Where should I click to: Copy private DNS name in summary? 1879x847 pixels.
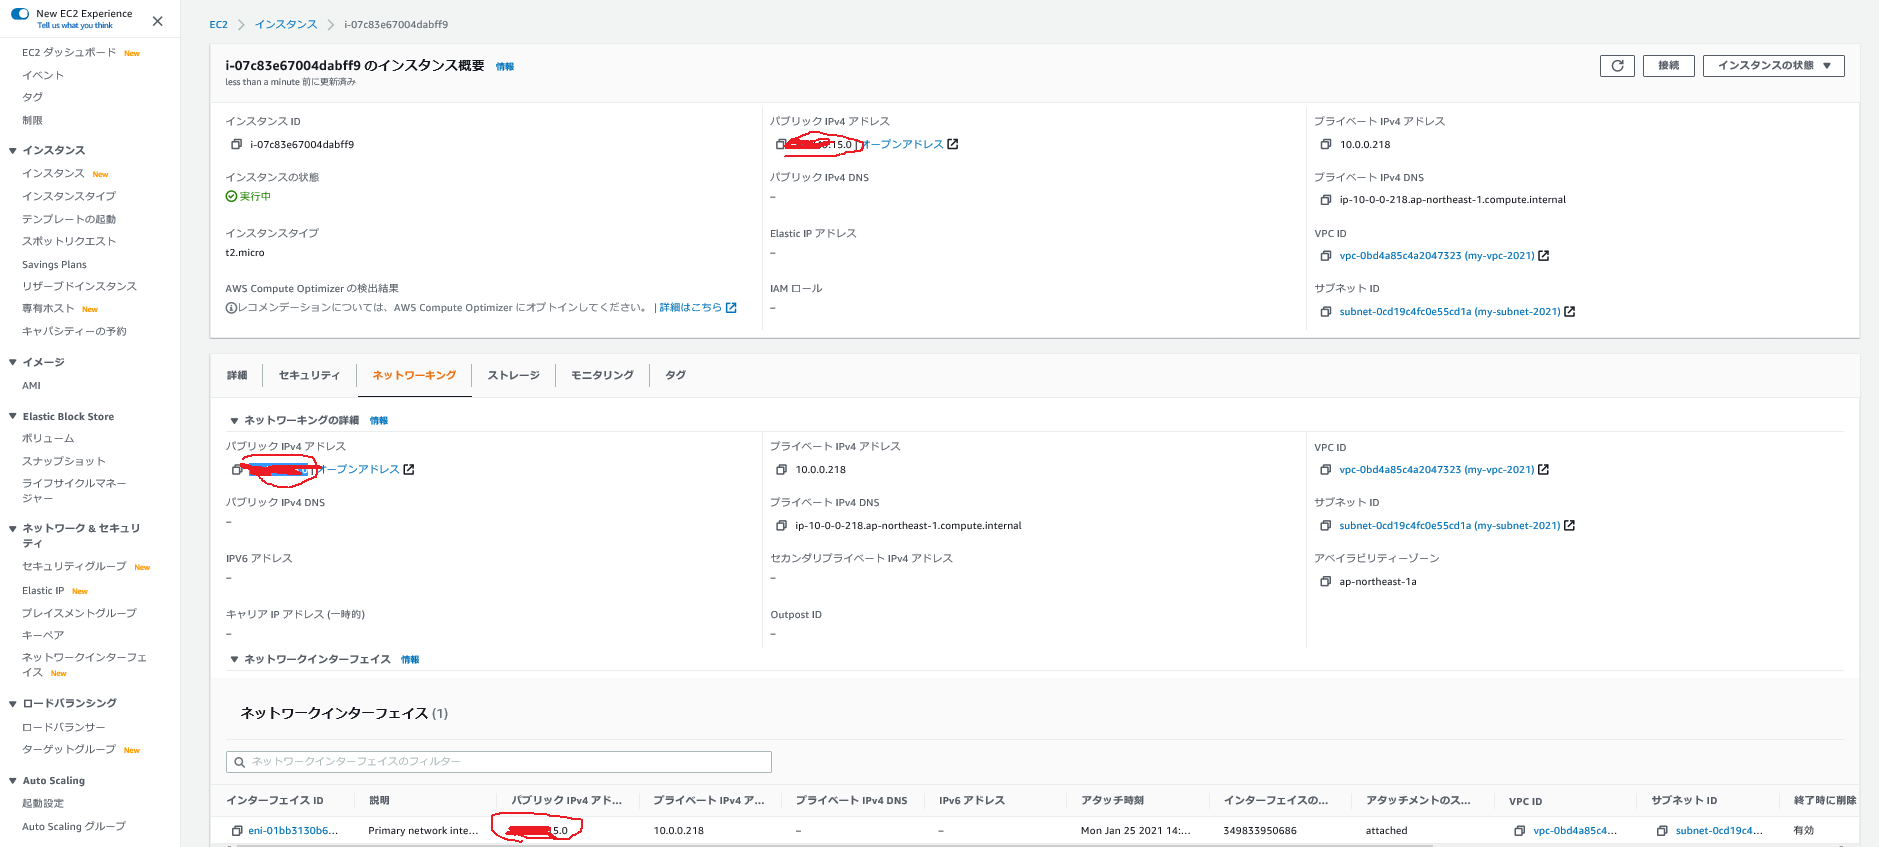1326,200
